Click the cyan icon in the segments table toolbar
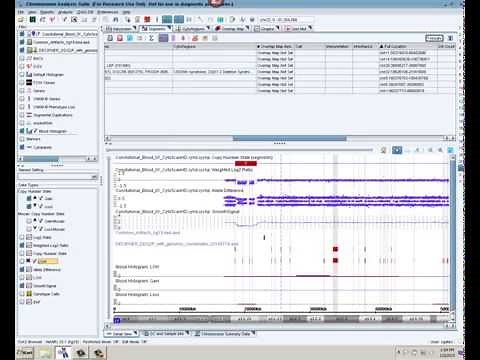 pyautogui.click(x=130, y=38)
